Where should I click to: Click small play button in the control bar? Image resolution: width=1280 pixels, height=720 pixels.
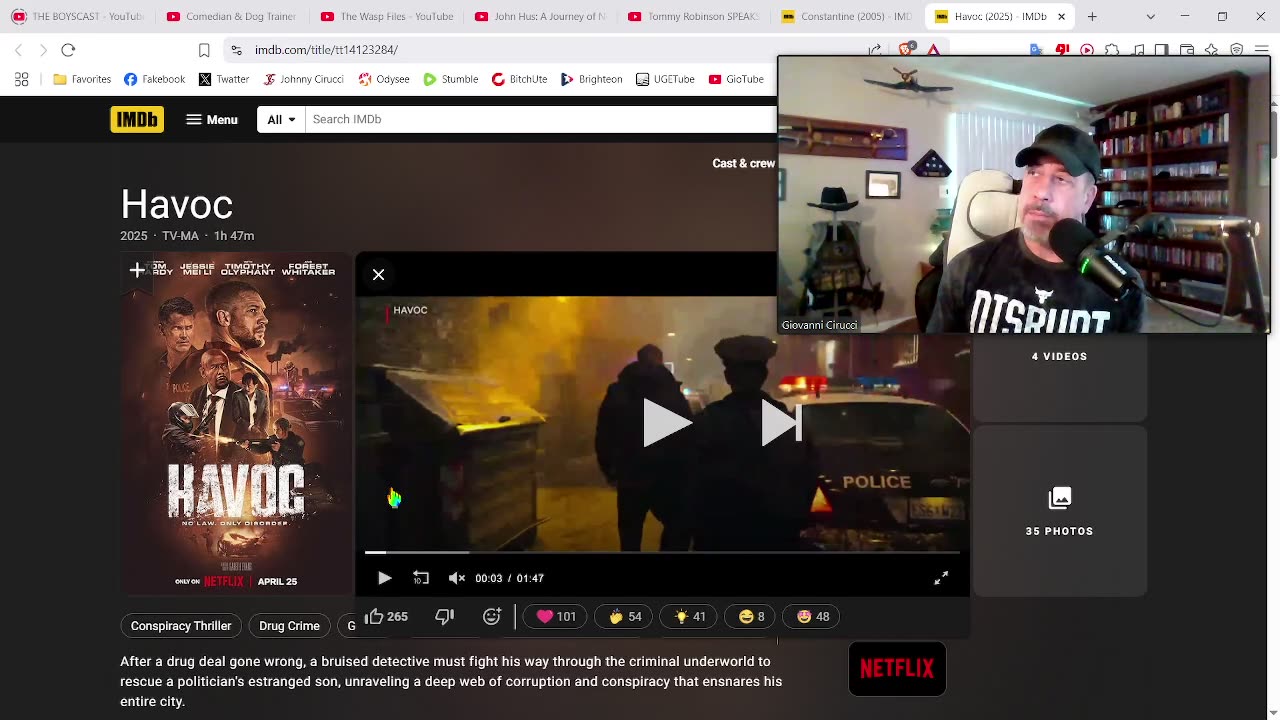point(385,578)
